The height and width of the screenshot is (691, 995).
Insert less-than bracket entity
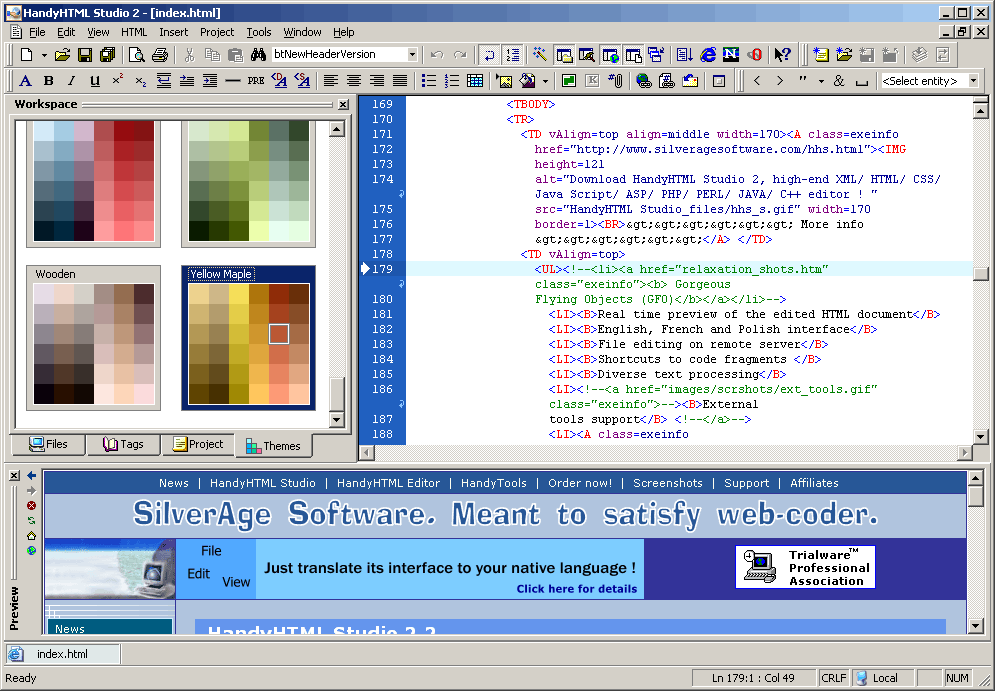[x=756, y=81]
